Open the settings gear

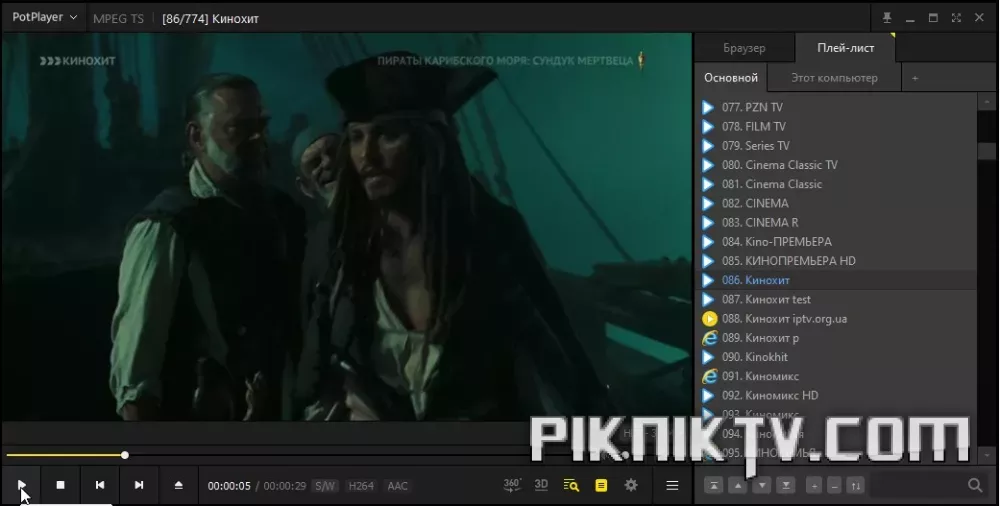631,485
